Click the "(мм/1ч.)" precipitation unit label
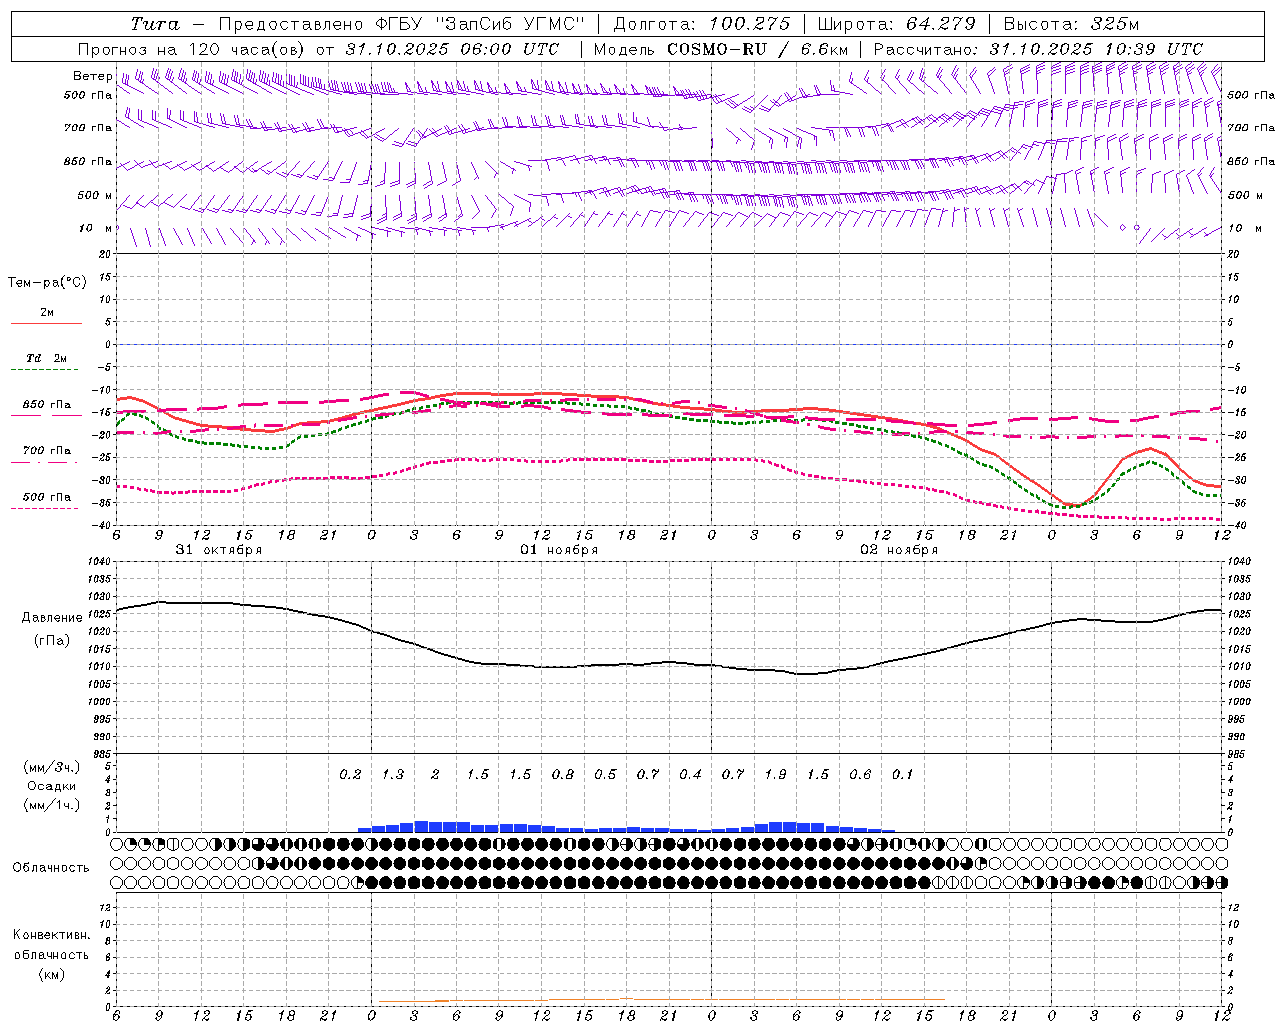The width and height of the screenshot is (1280, 1024). click(x=52, y=805)
